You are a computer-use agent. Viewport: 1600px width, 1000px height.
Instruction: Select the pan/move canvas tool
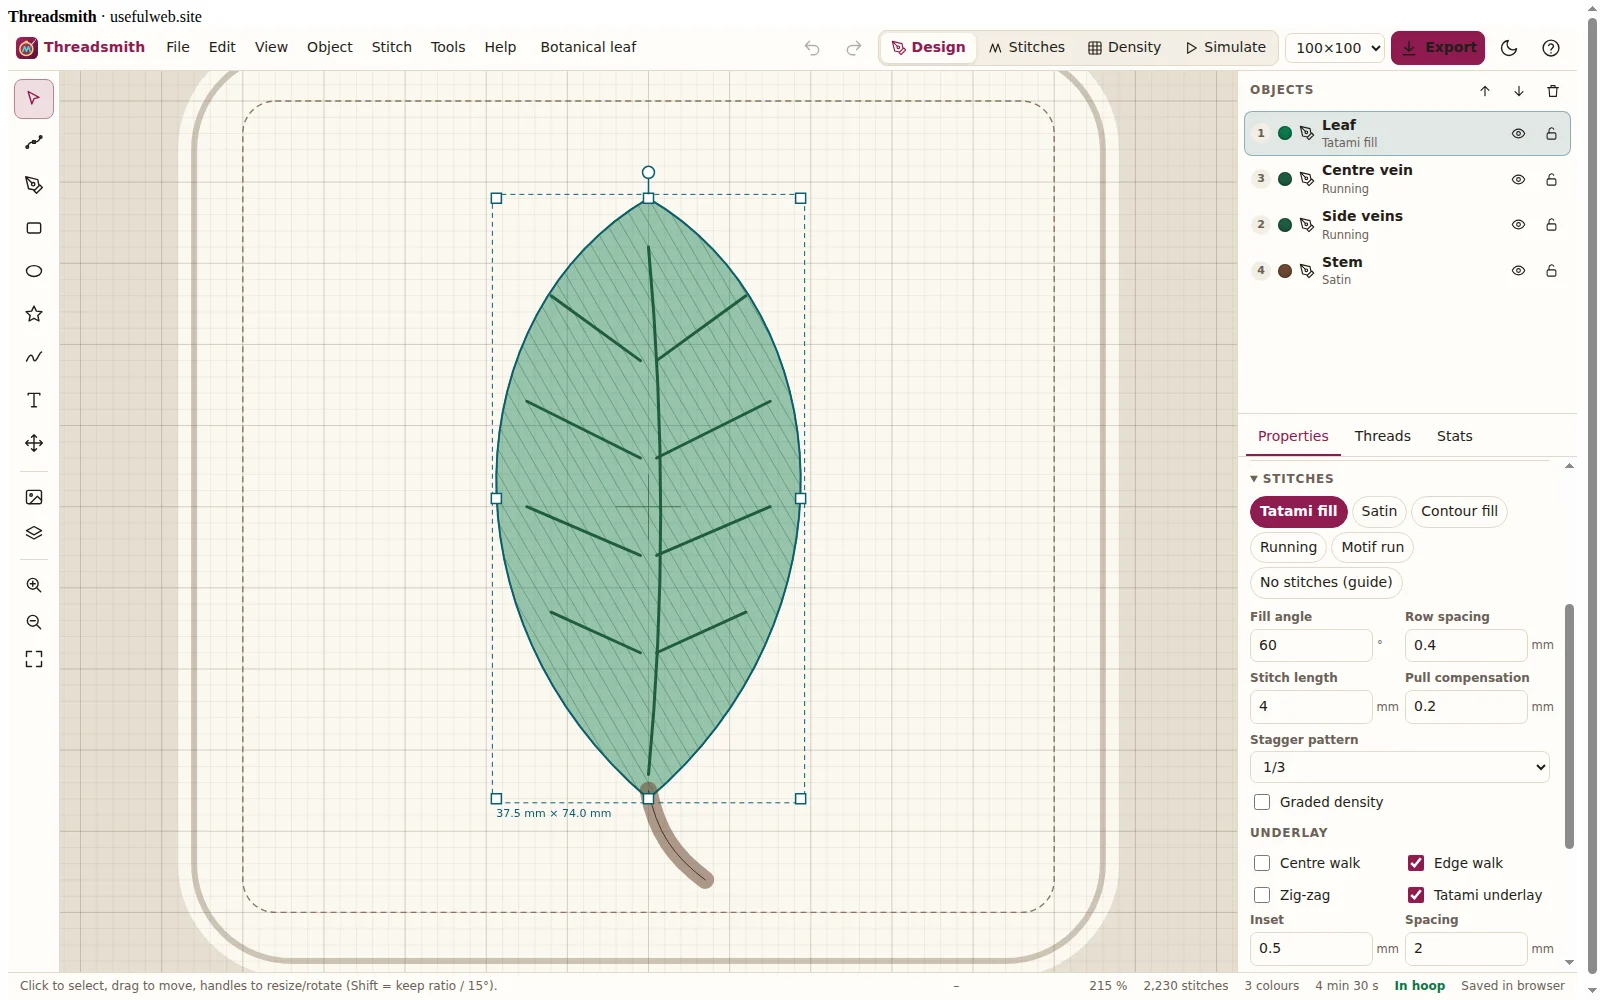34,443
